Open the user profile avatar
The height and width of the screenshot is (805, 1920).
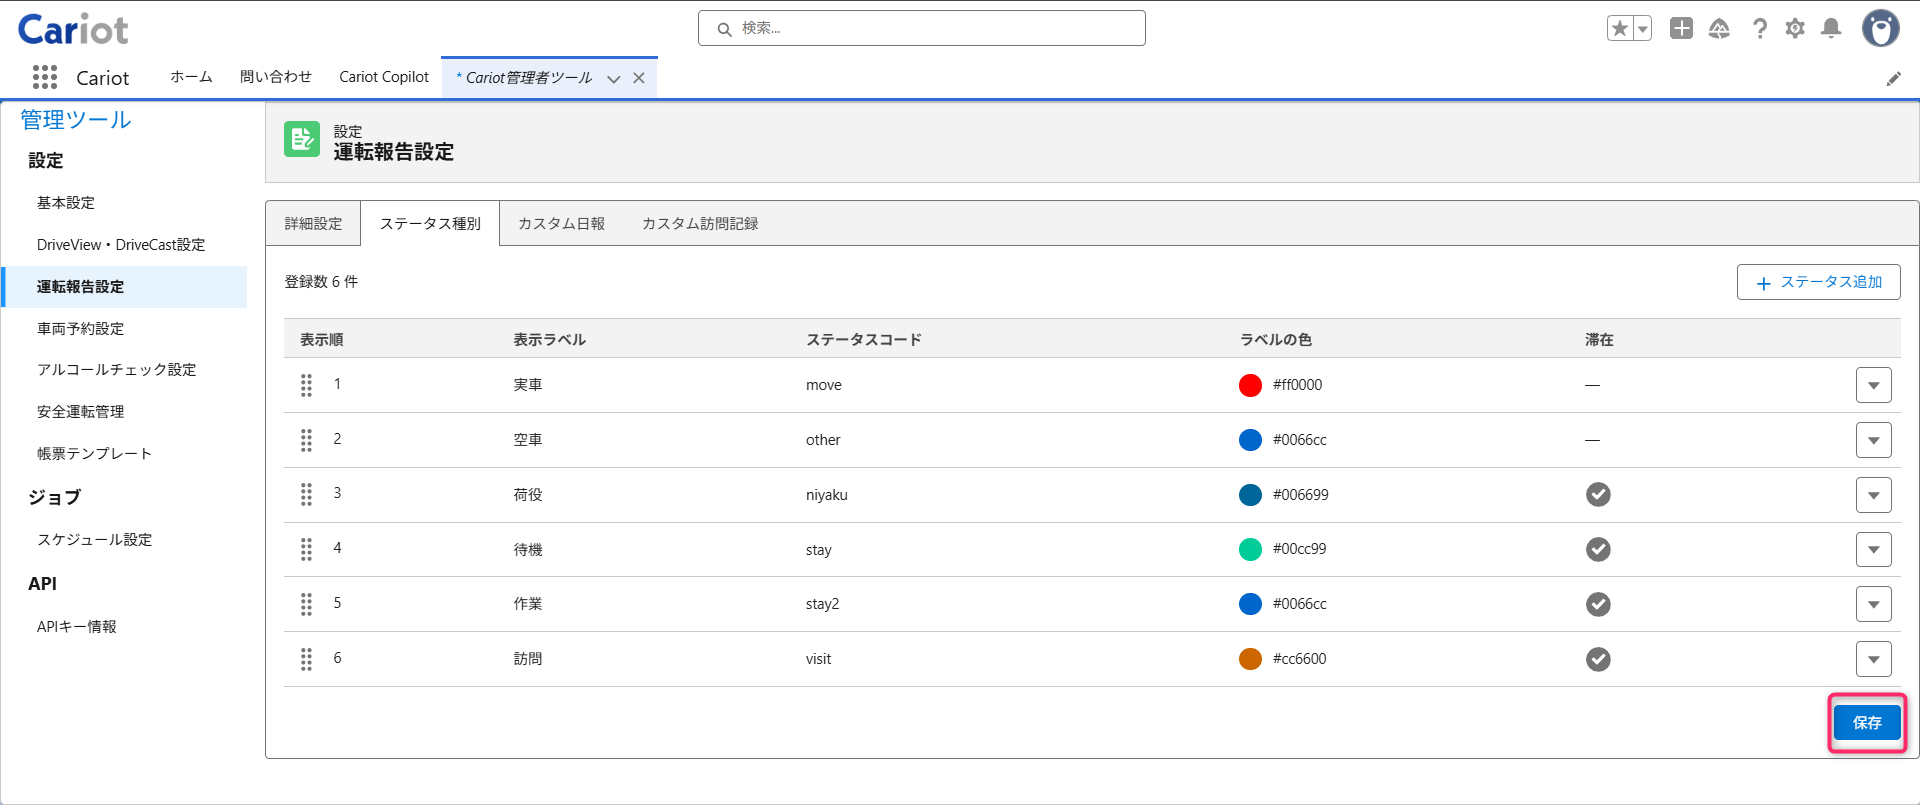click(1880, 28)
